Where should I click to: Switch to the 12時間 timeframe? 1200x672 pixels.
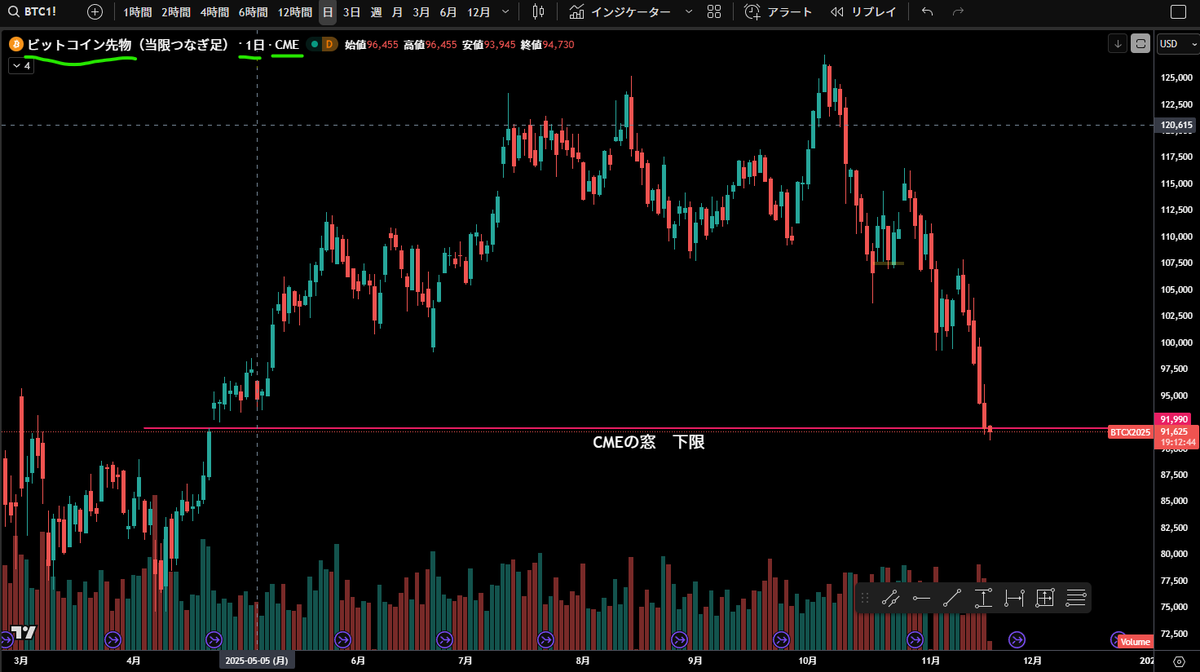pyautogui.click(x=294, y=12)
